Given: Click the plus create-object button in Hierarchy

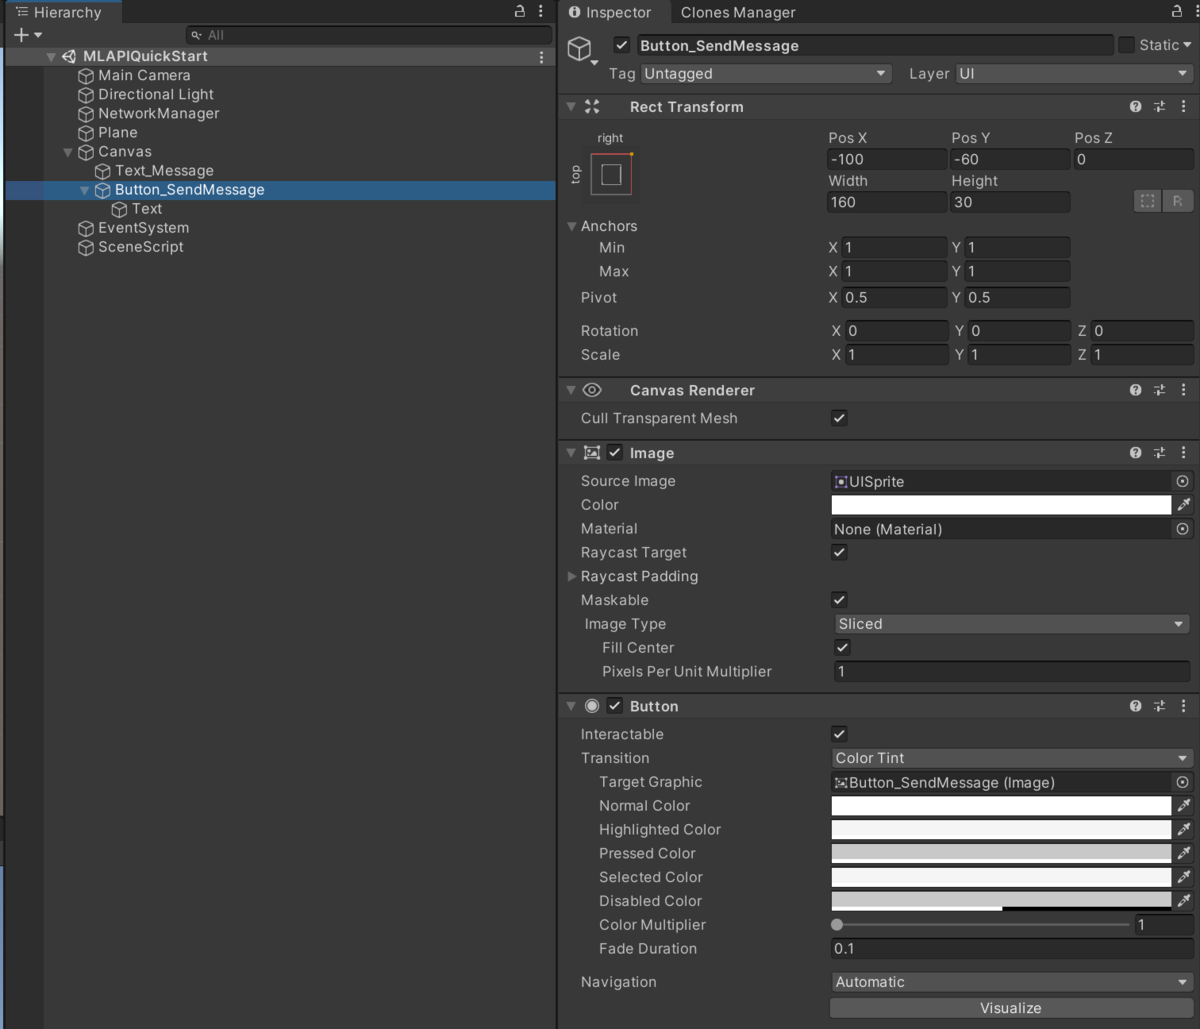Looking at the screenshot, I should 21,35.
